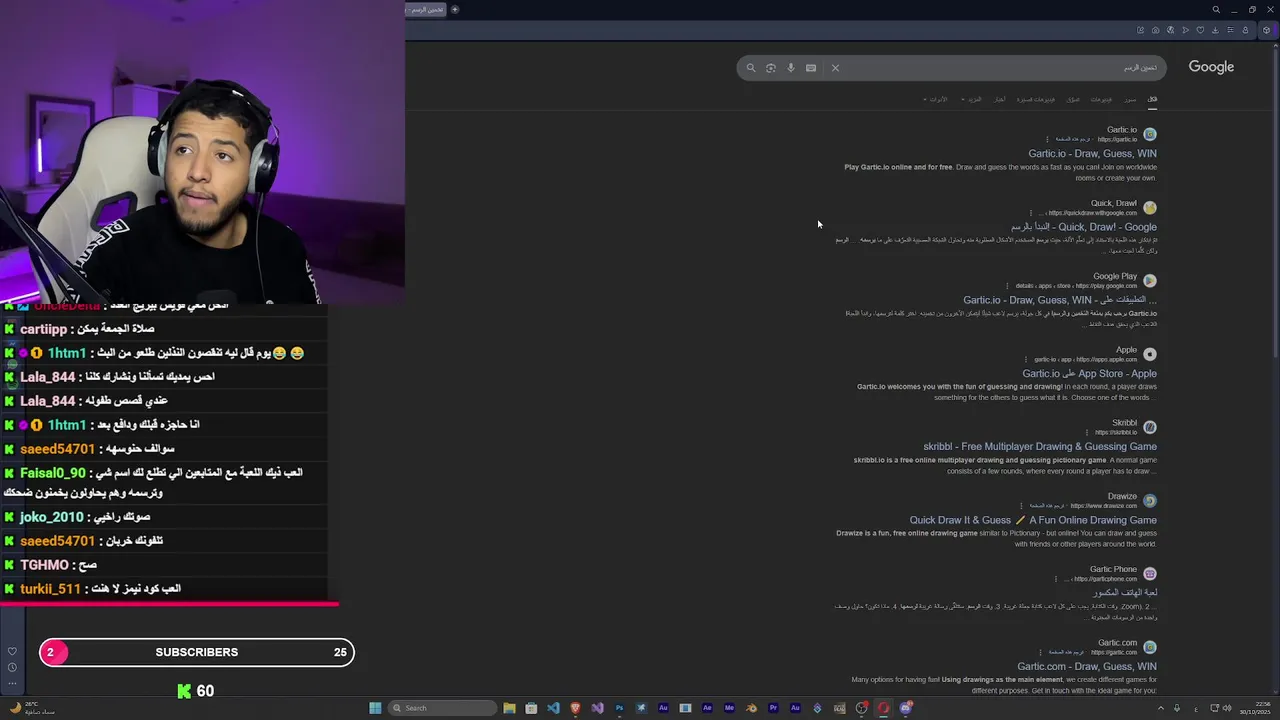Open the browser downloads icon

(1215, 30)
